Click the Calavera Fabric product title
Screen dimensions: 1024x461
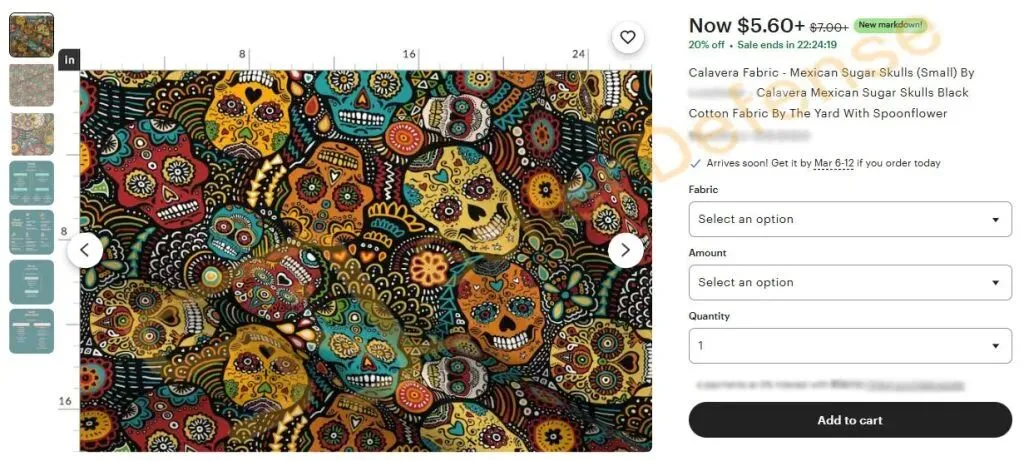tap(831, 73)
